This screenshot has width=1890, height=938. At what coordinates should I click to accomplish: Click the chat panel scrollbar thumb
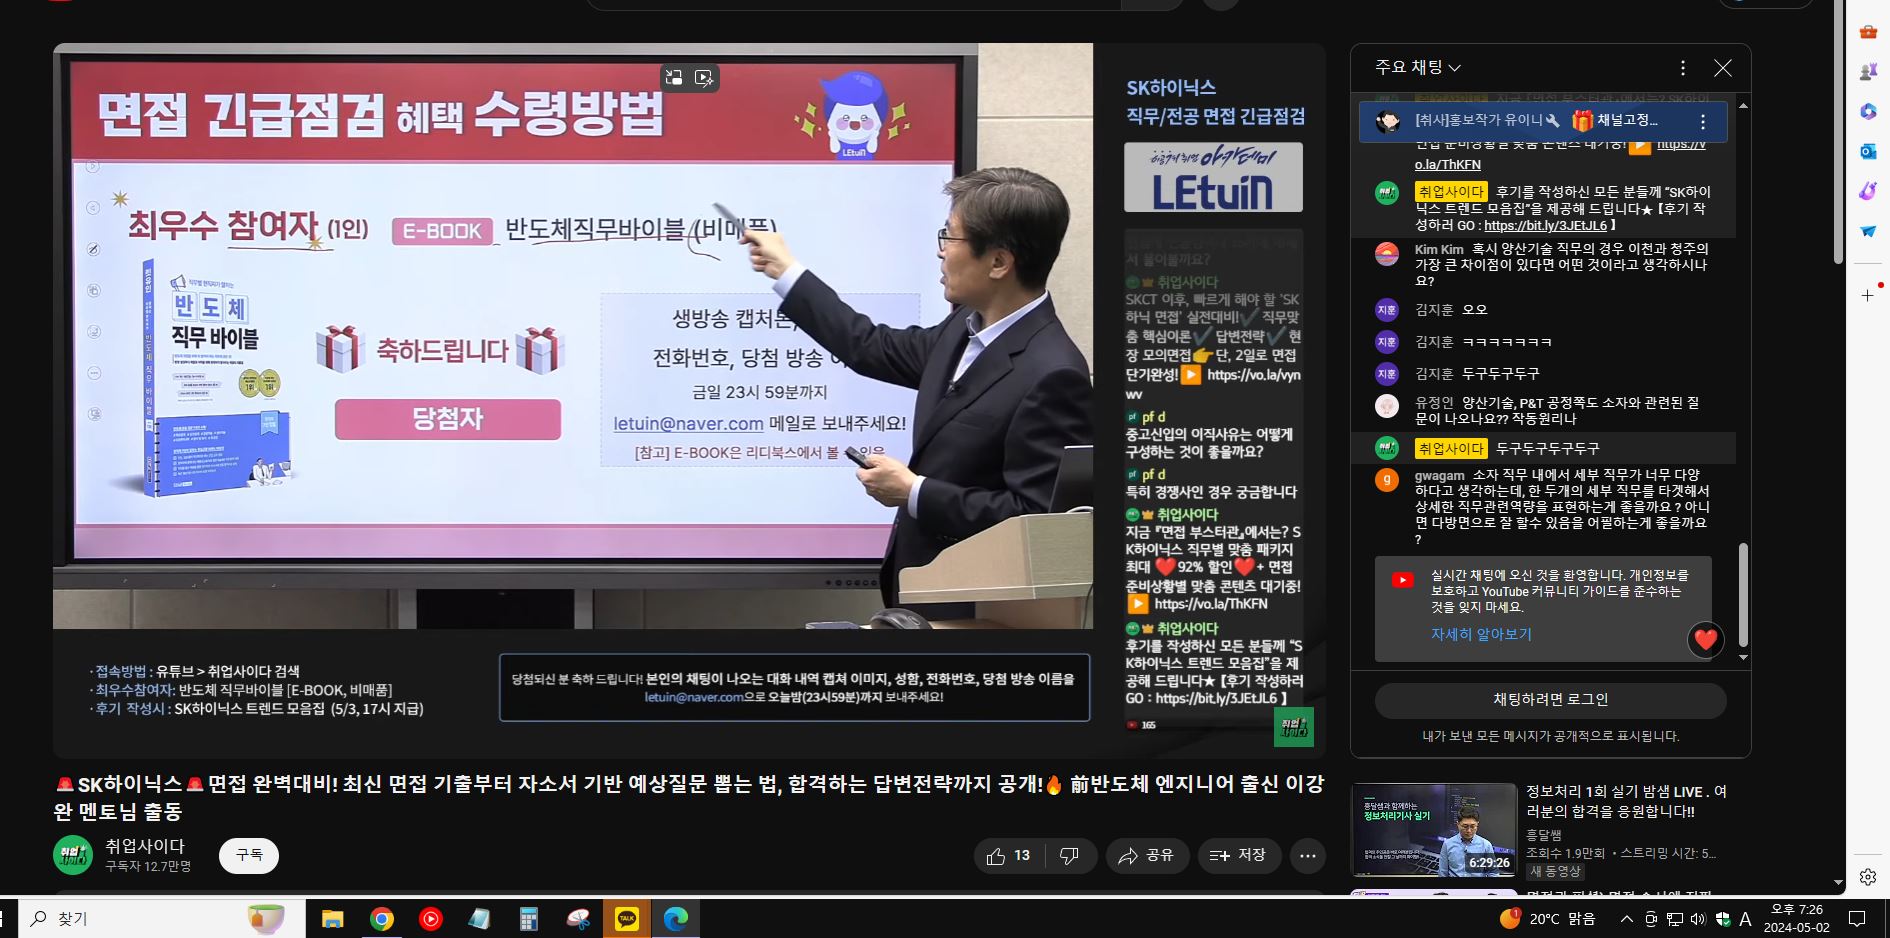coord(1743,595)
